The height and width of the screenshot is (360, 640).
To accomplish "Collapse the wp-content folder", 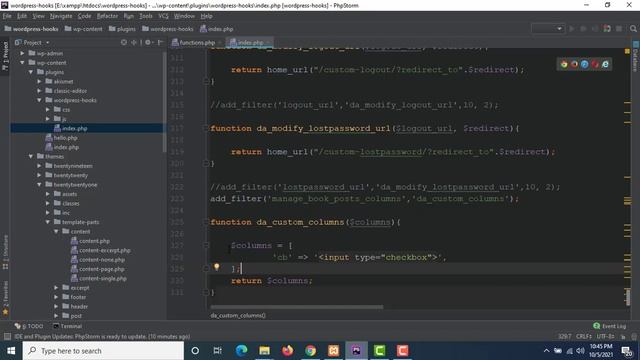I will point(22,62).
